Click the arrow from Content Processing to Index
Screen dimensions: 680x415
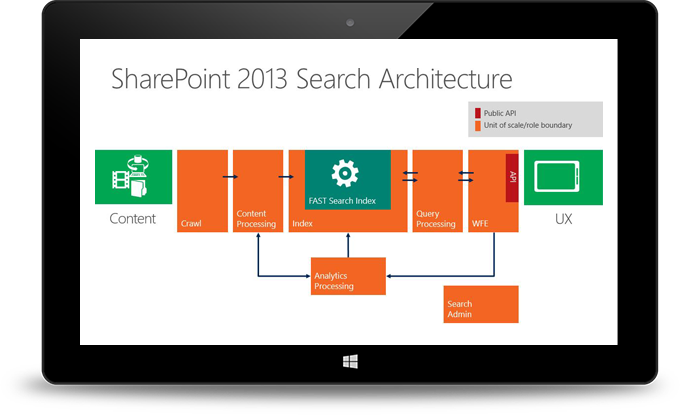286,176
